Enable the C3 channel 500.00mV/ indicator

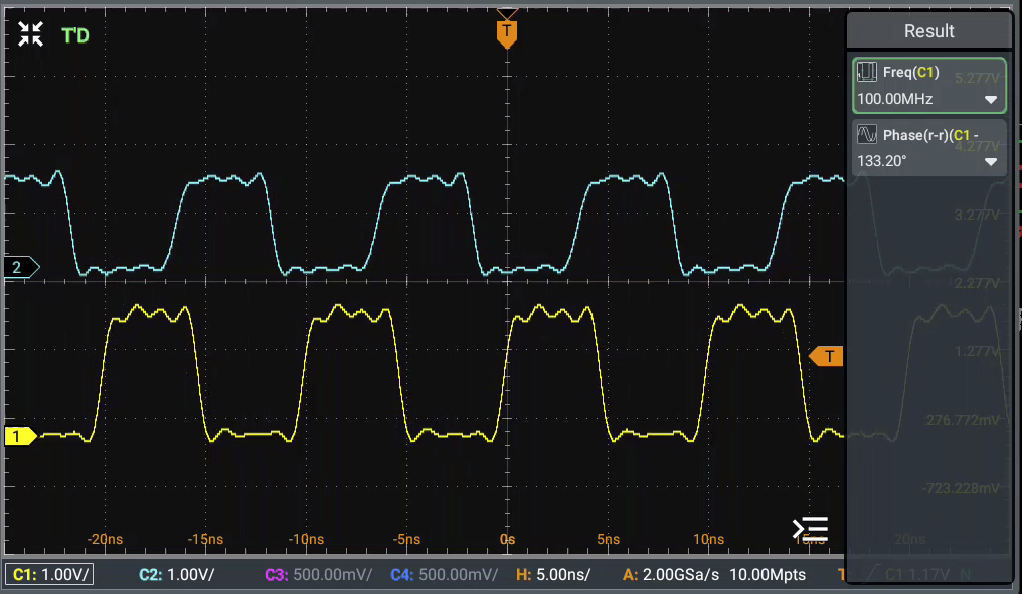coord(318,574)
